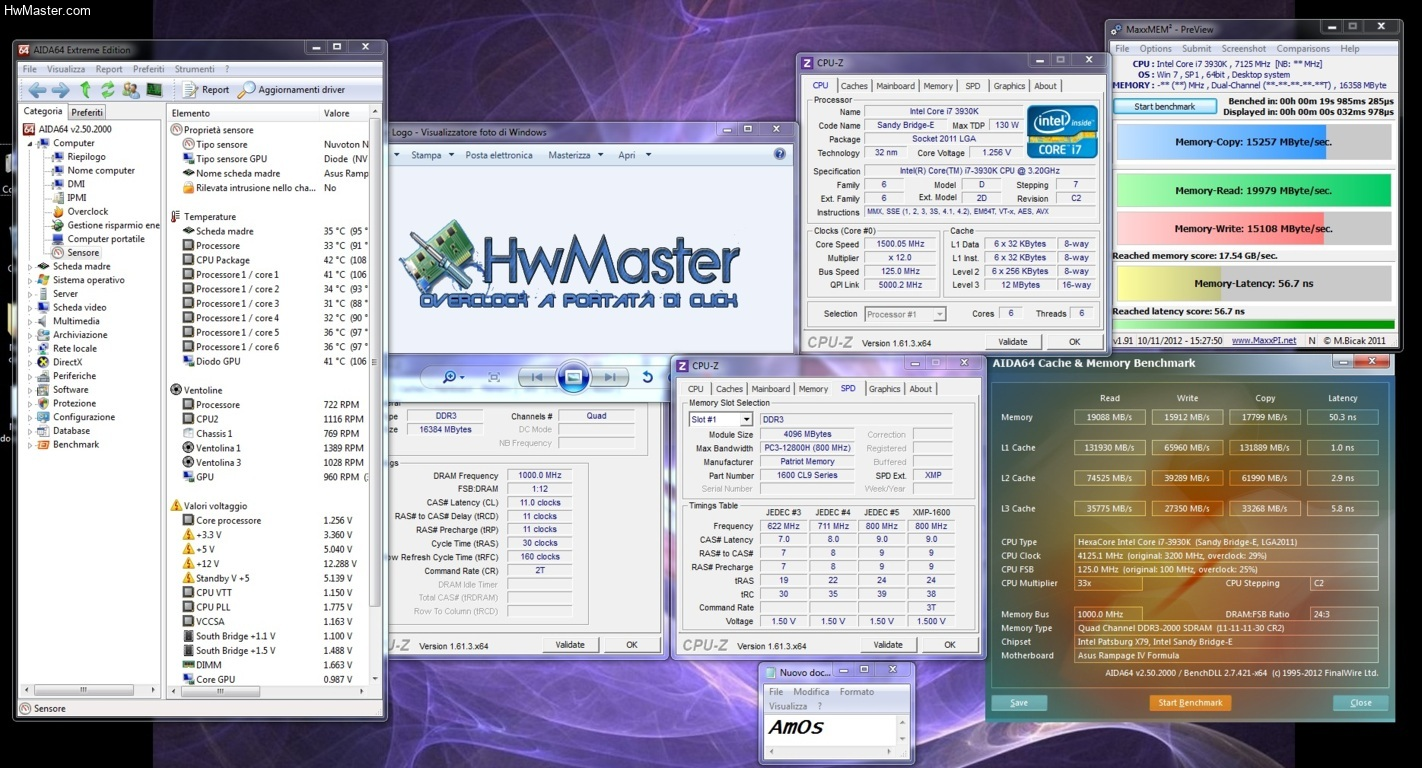Click Memory-Latency bar in MaxxMEM
The height and width of the screenshot is (768, 1422).
point(1253,283)
